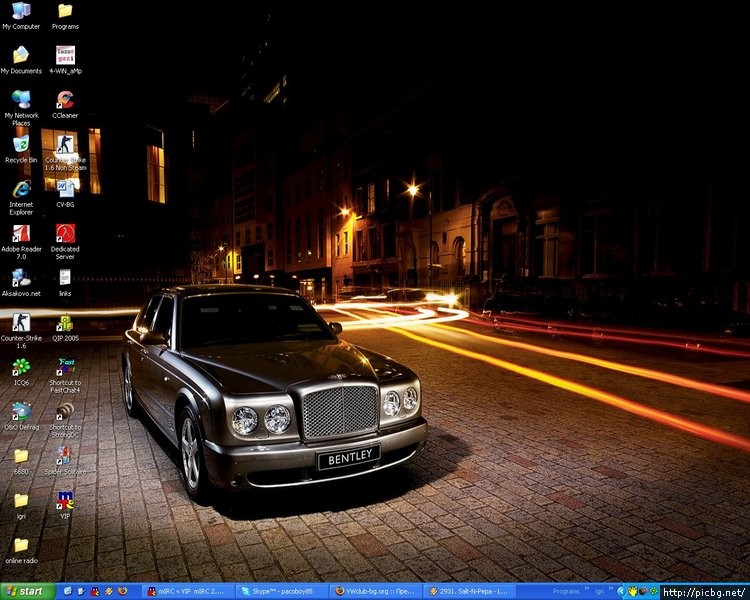
Task: Open My Computer desktop icon
Action: click(21, 16)
